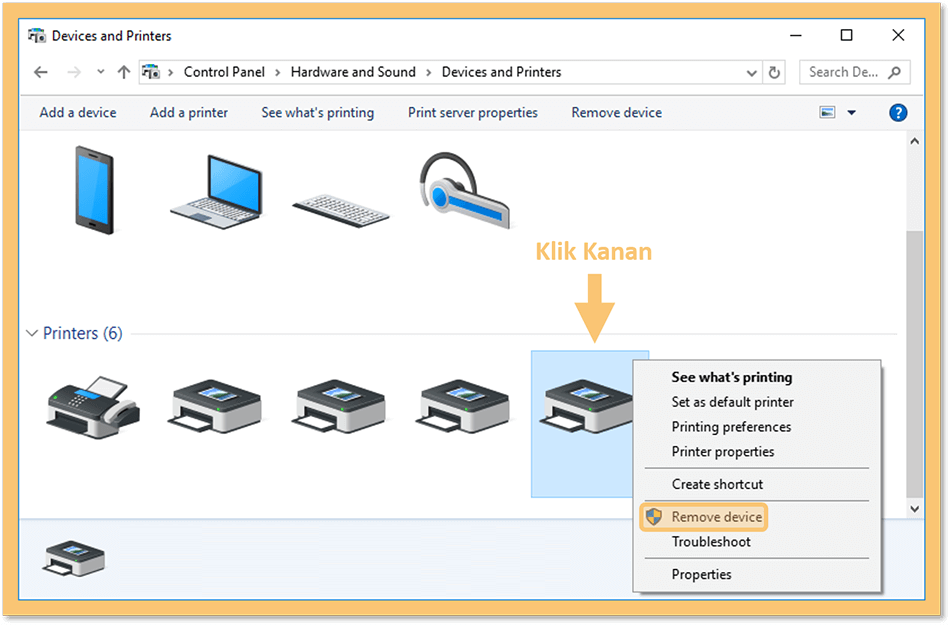Image resolution: width=950 pixels, height=625 pixels.
Task: Select the fax machine printer icon
Action: point(93,408)
